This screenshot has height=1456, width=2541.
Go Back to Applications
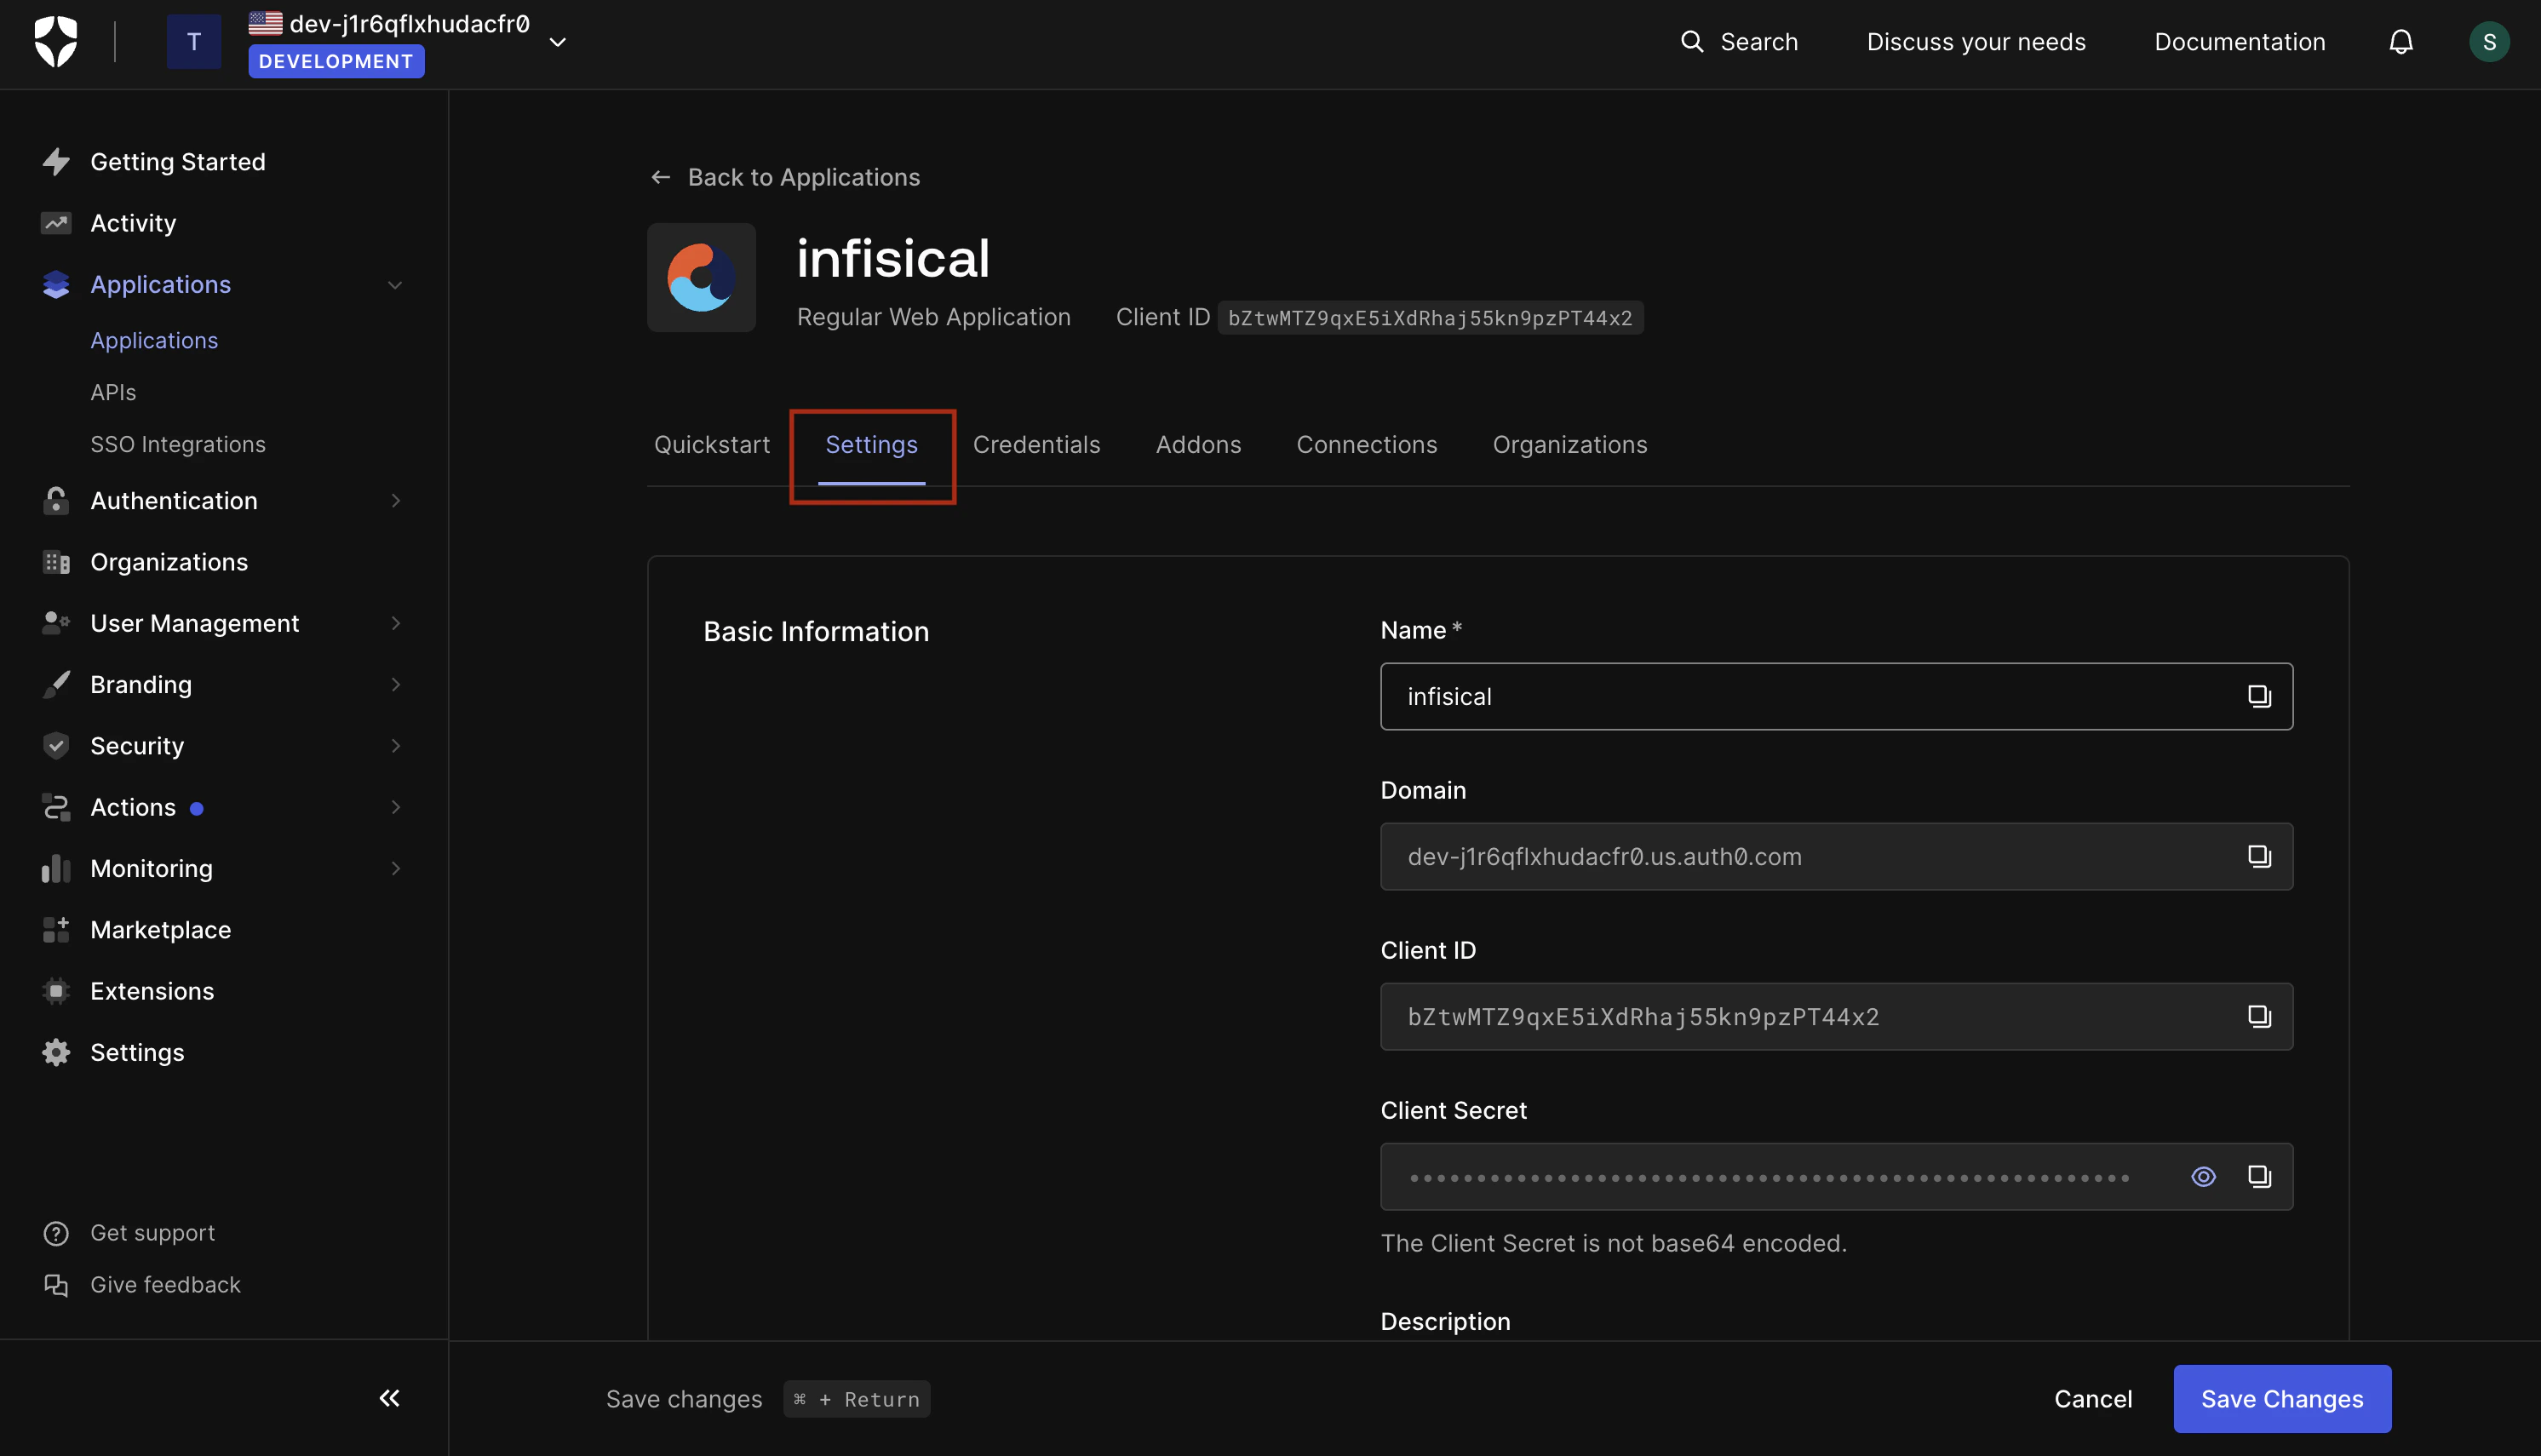[785, 177]
